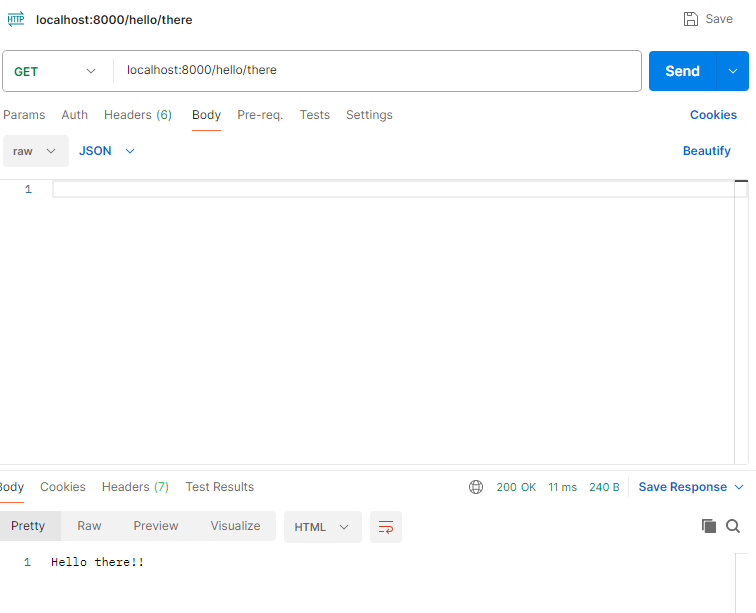Click the 240 B response size

tap(604, 487)
